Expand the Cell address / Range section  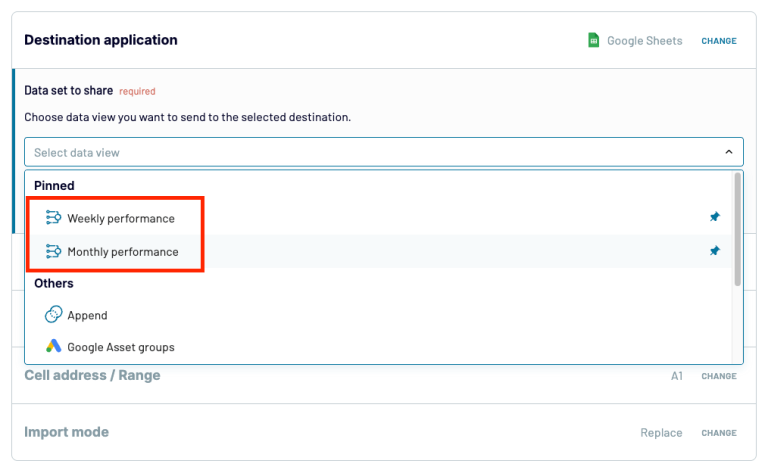92,376
